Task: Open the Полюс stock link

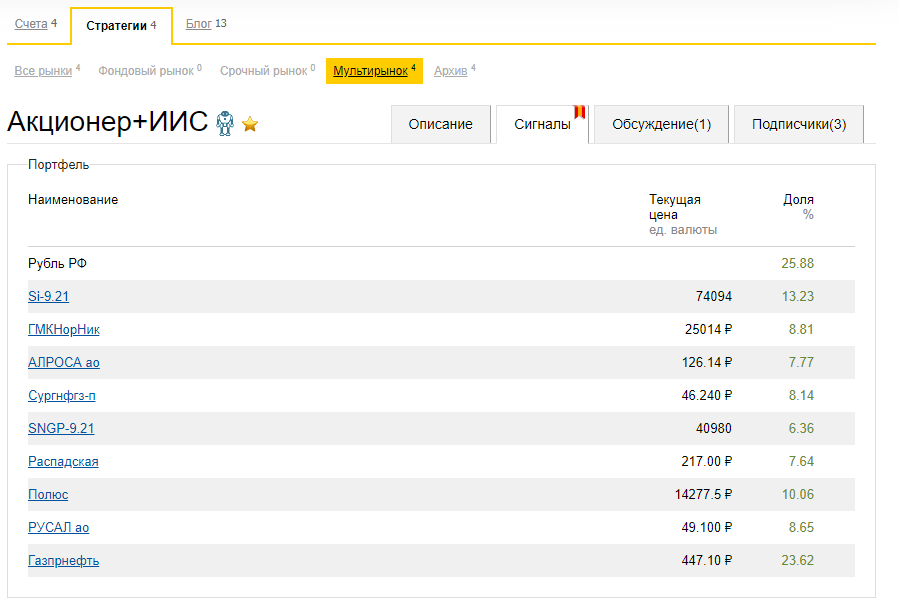Action: [48, 494]
